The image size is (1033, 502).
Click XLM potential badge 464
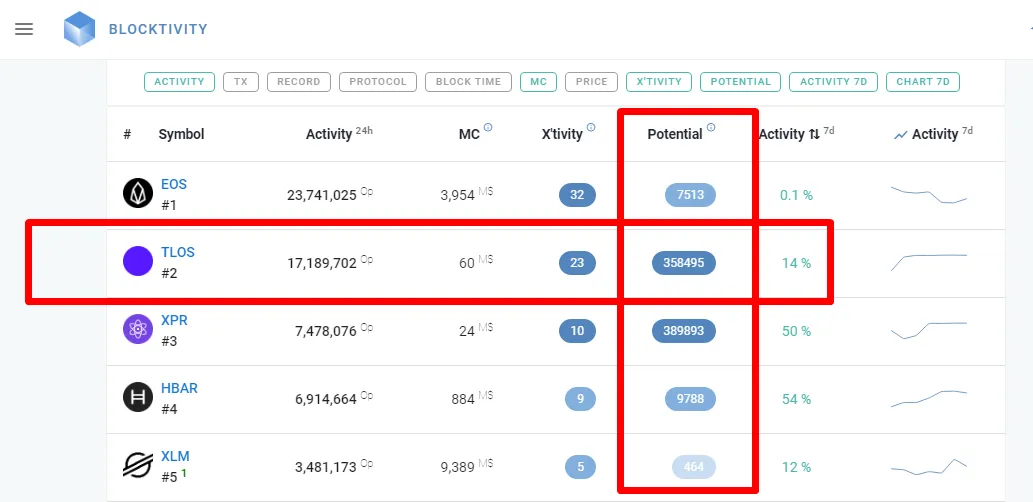click(x=694, y=467)
